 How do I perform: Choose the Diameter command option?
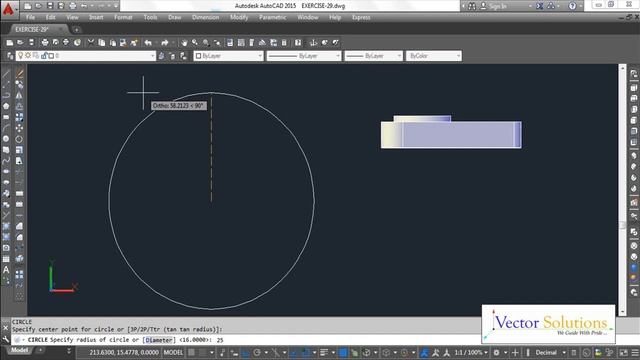(158, 340)
